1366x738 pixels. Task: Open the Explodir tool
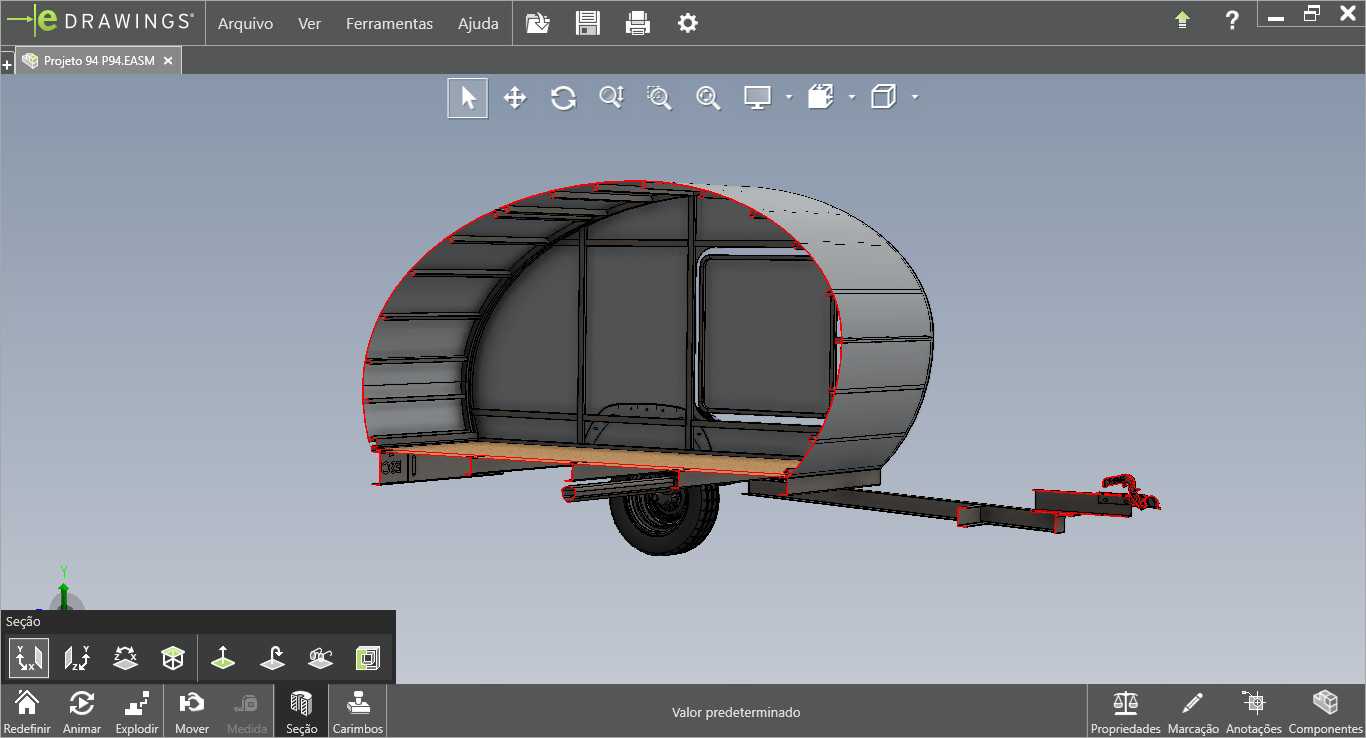(137, 711)
